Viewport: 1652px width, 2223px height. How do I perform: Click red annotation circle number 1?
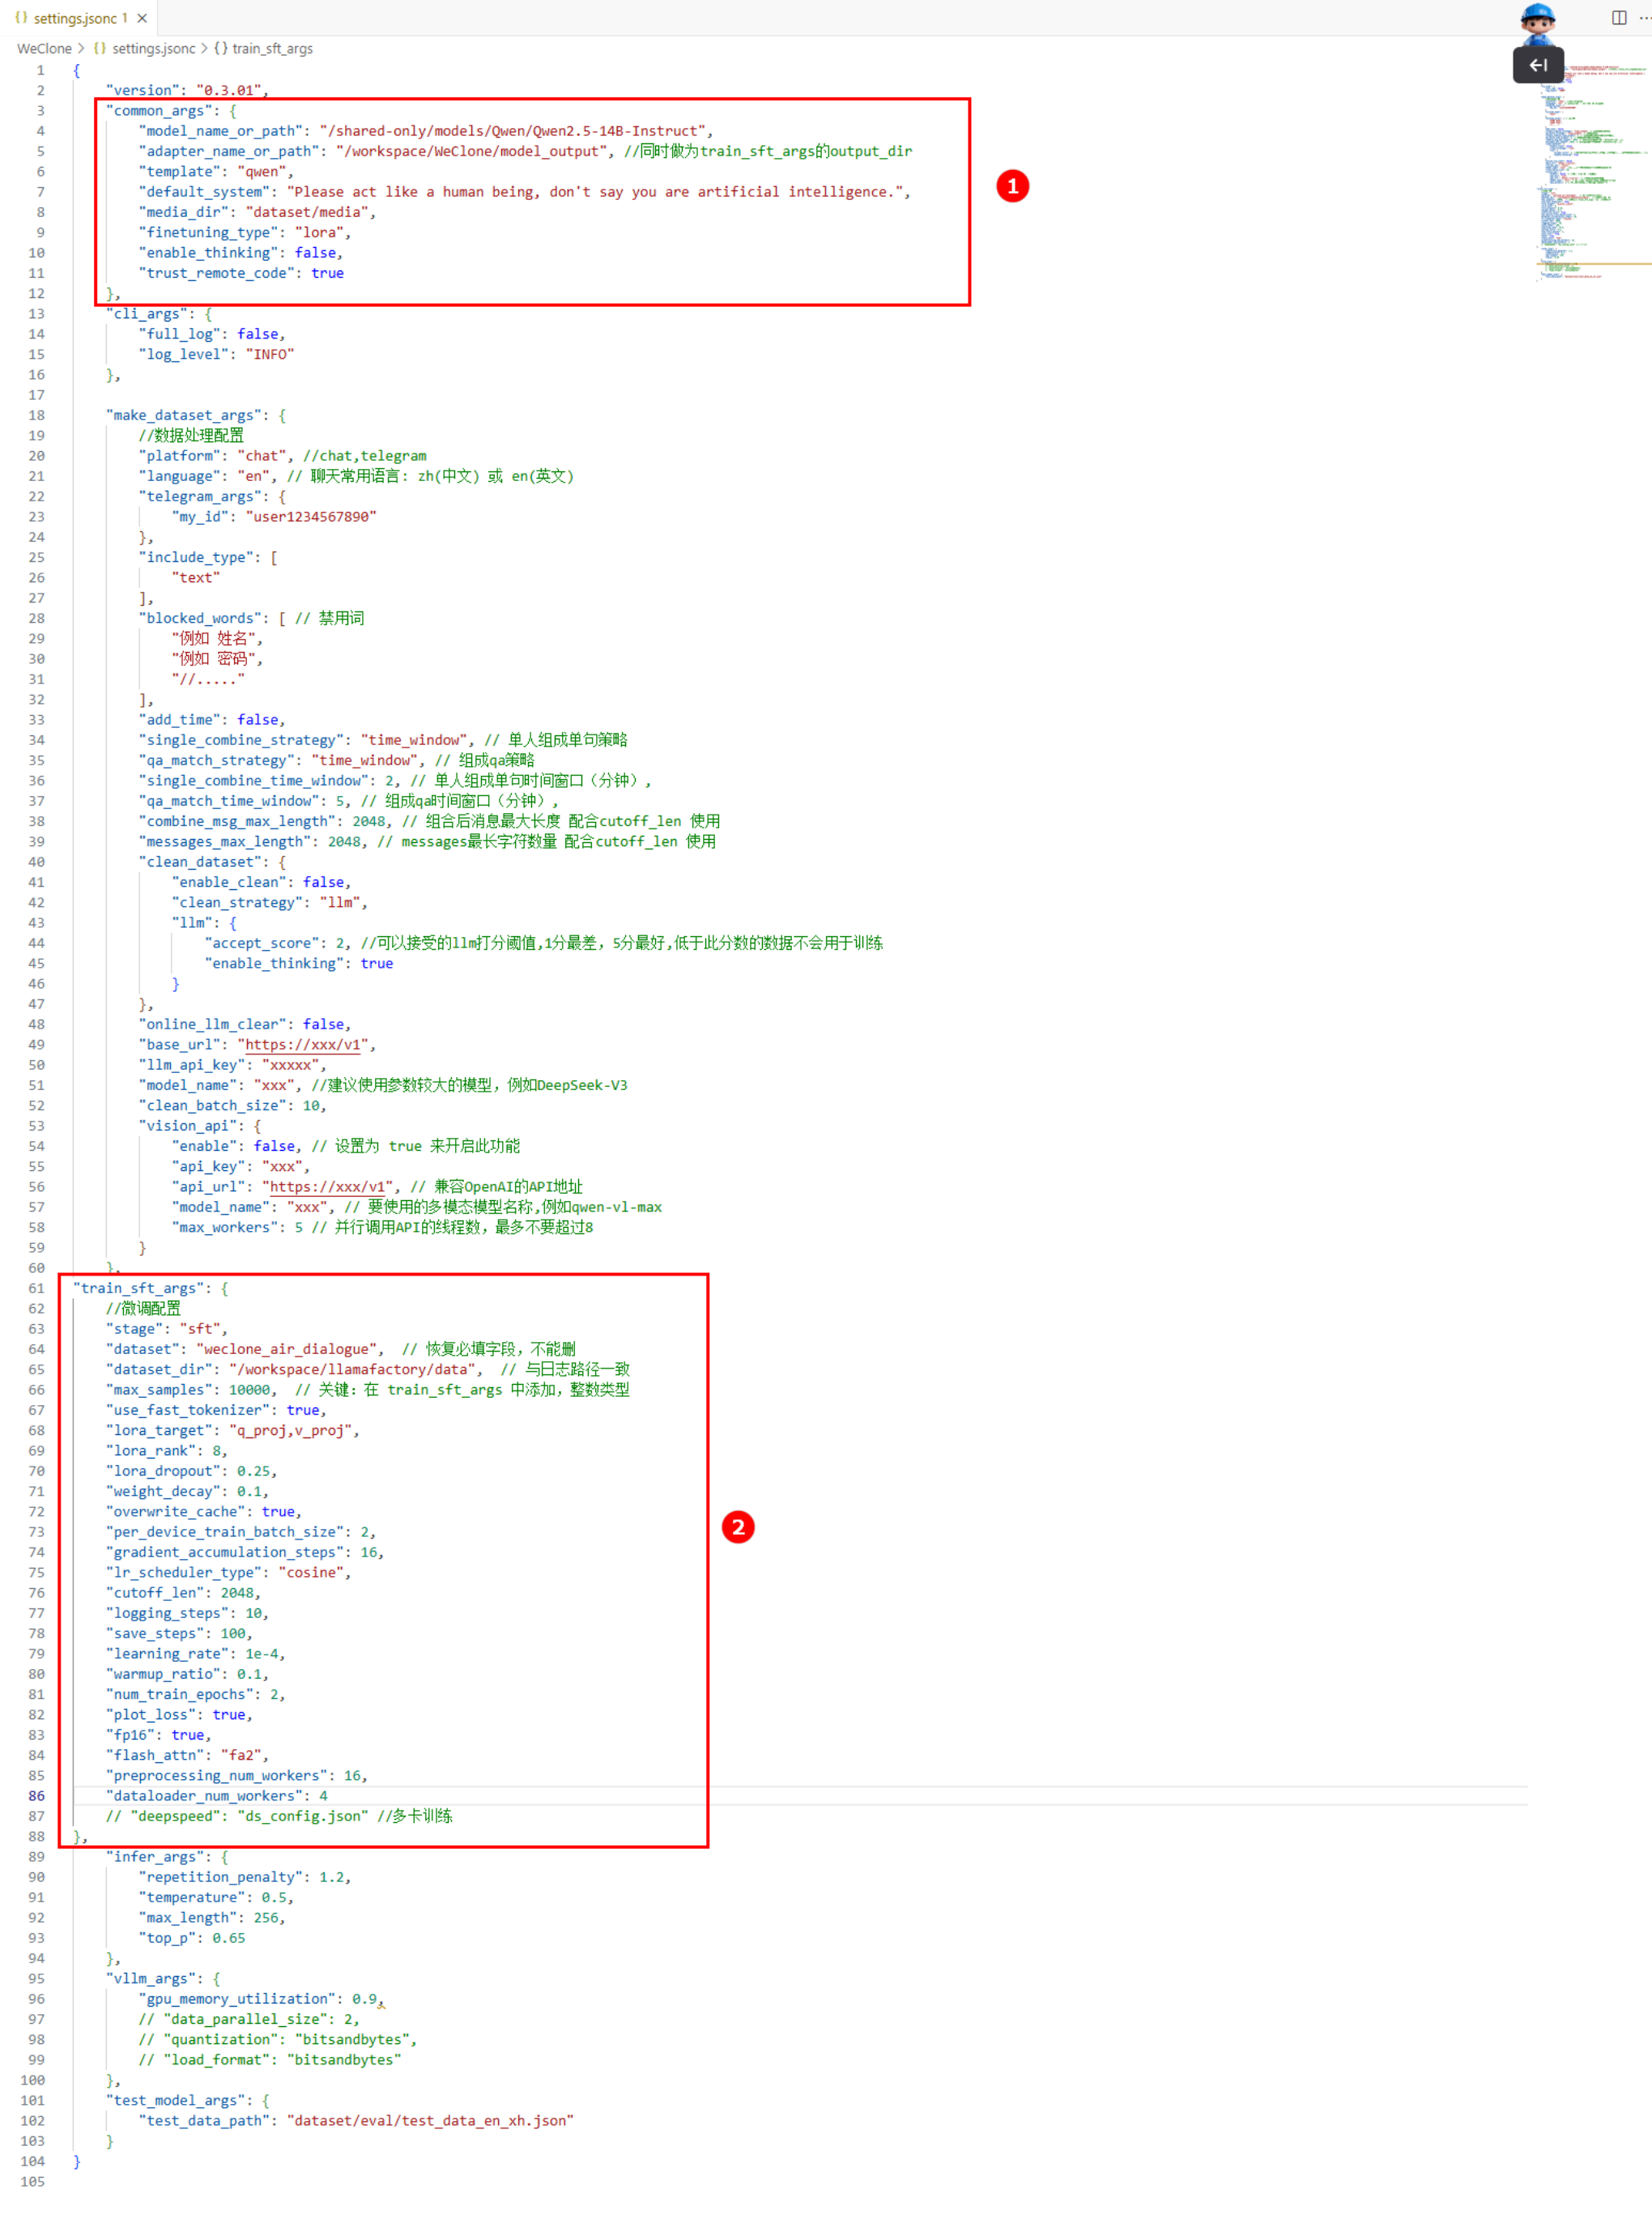(1012, 186)
